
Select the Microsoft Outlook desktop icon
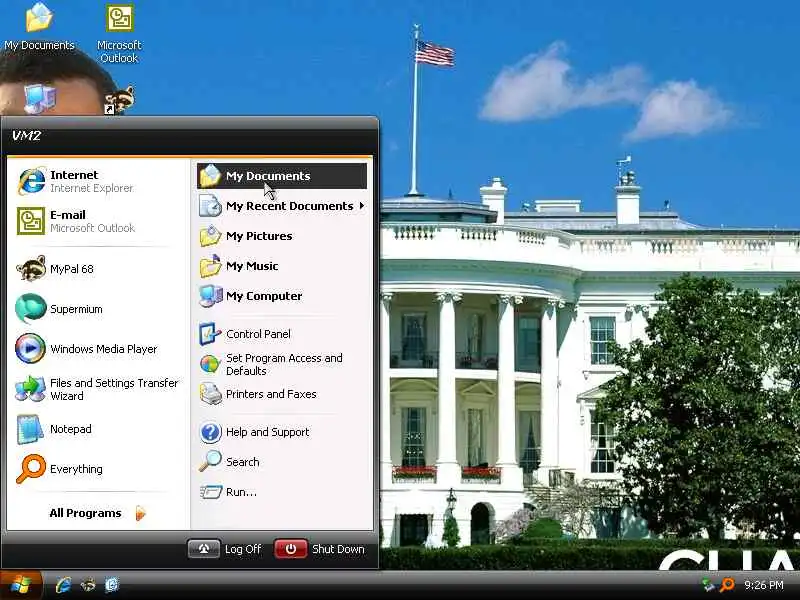[x=119, y=33]
